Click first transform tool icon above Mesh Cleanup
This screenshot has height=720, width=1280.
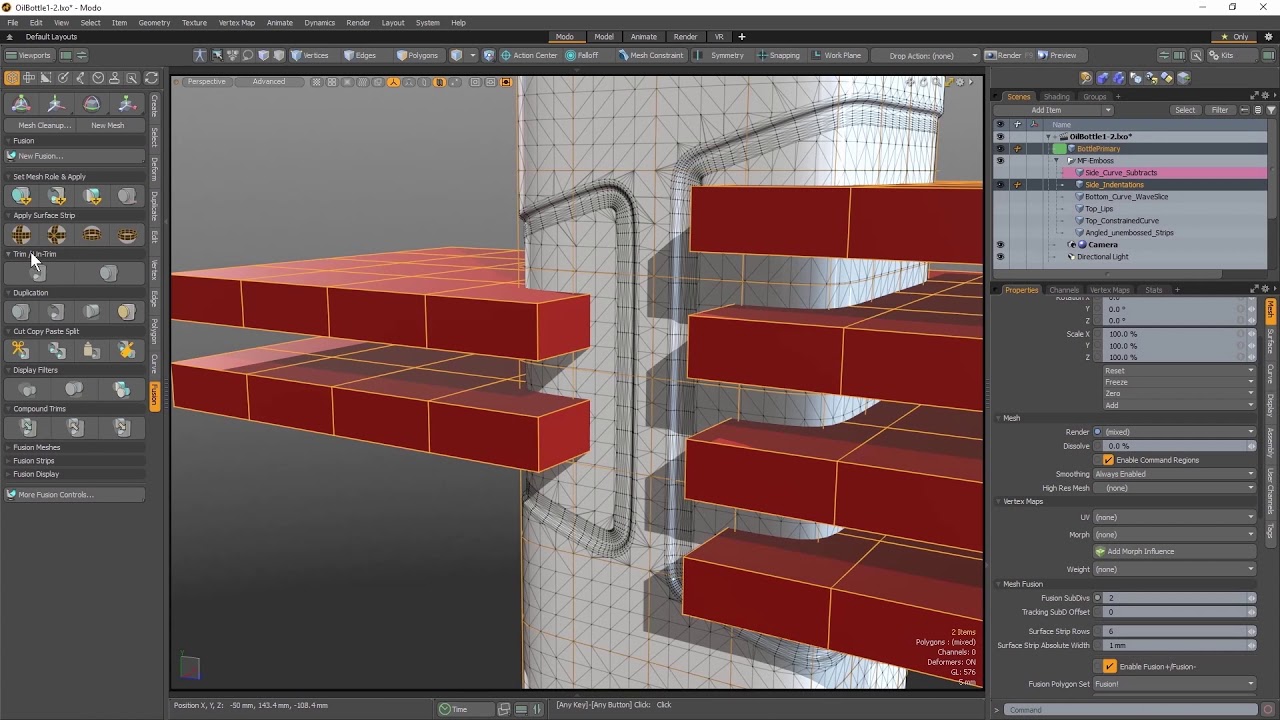(x=21, y=104)
